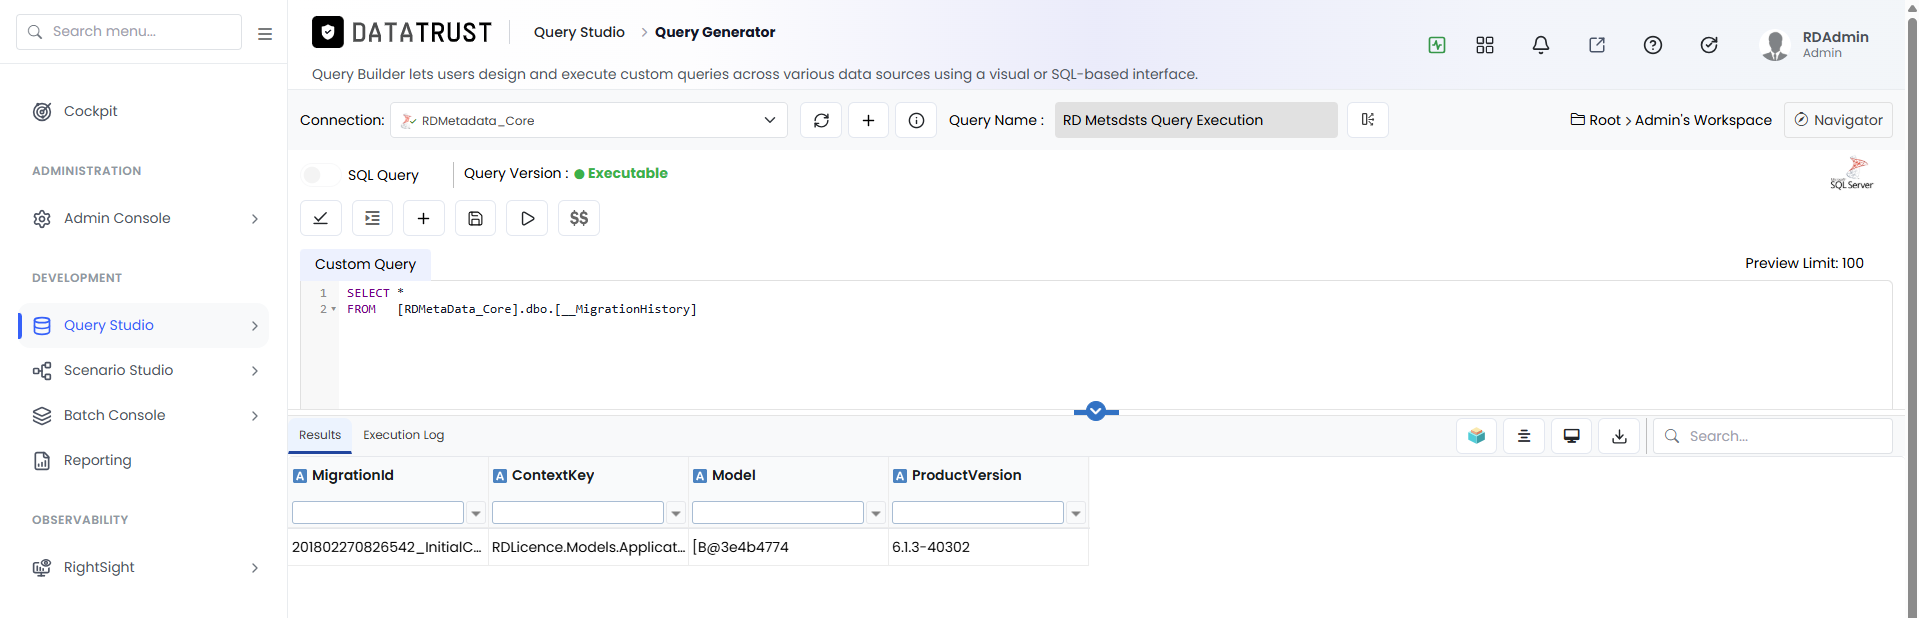Click the Search menu field in sidebar
Image resolution: width=1919 pixels, height=618 pixels.
[129, 32]
